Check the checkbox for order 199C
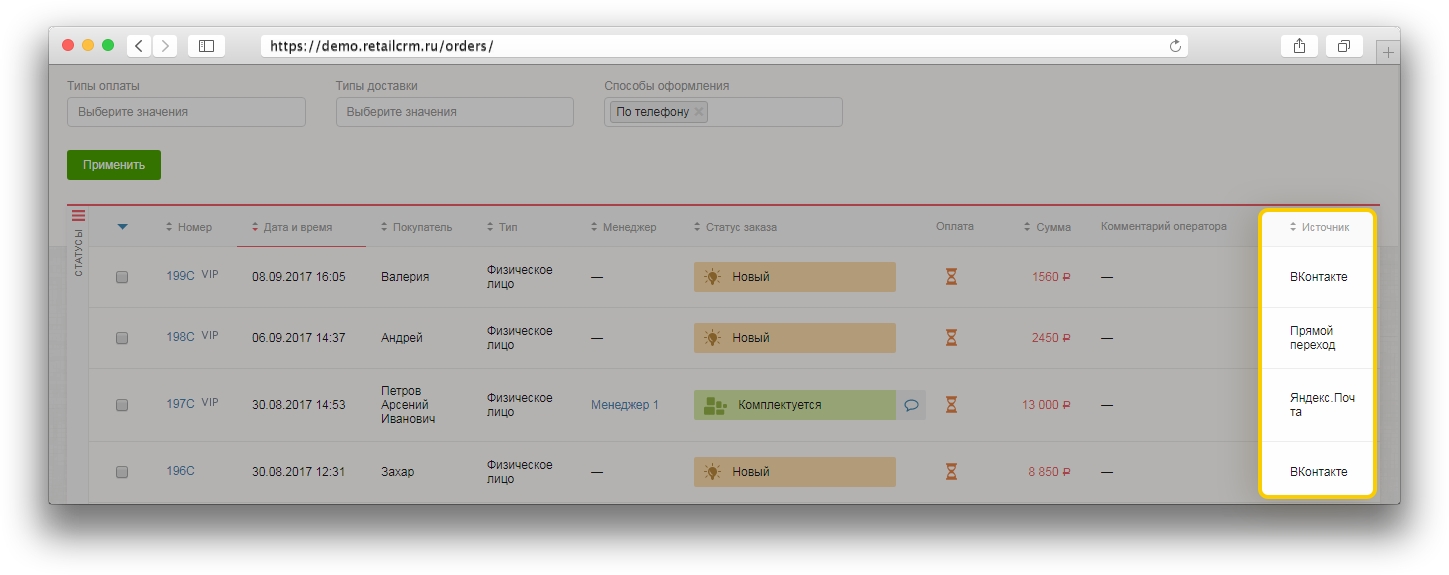The image size is (1449, 575). pos(122,277)
